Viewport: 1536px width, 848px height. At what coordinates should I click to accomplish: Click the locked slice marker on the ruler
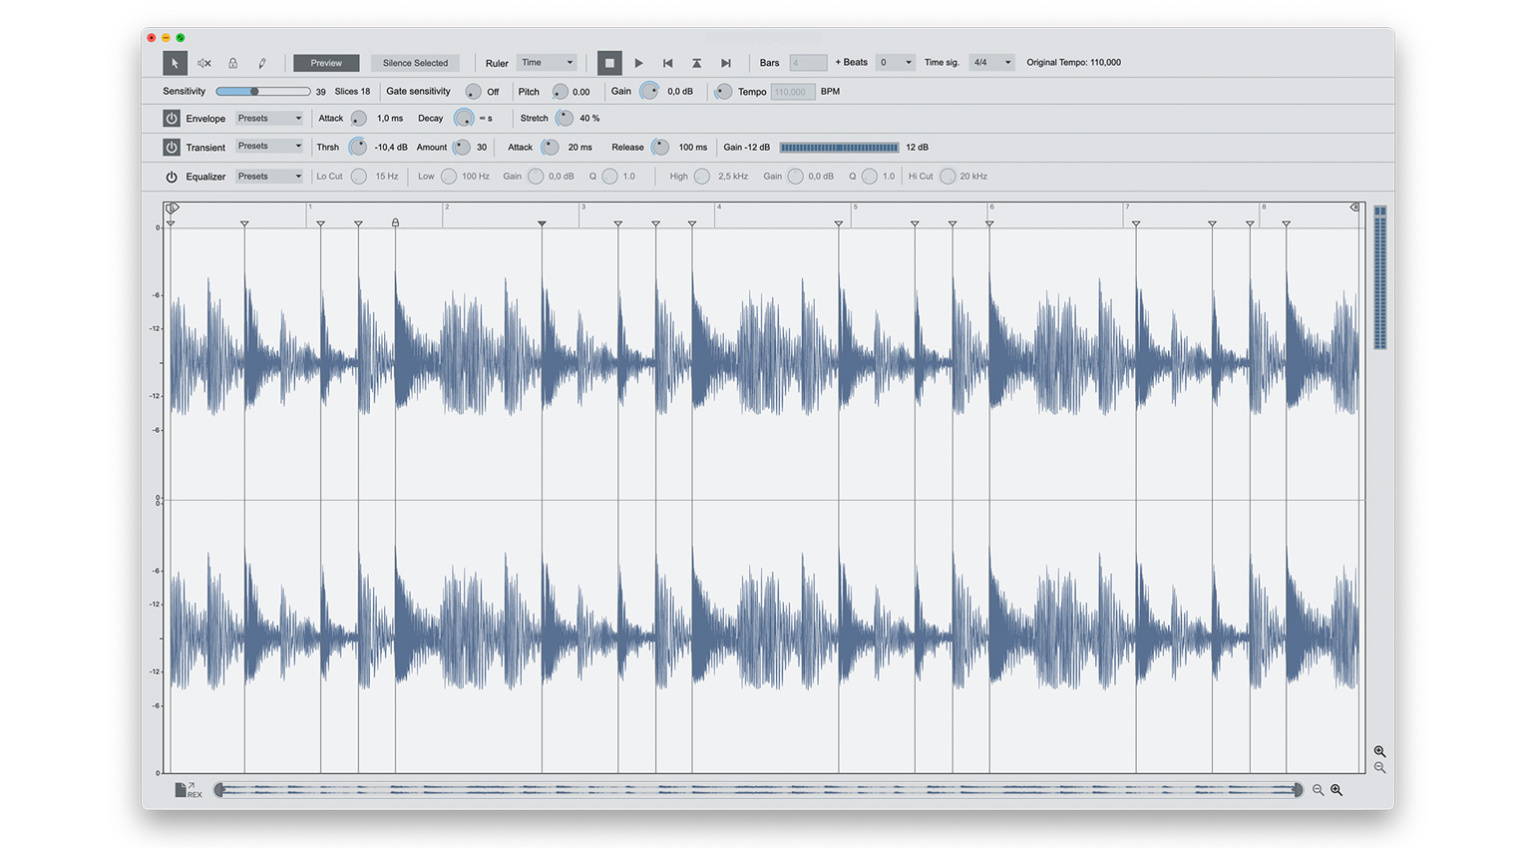pyautogui.click(x=396, y=224)
